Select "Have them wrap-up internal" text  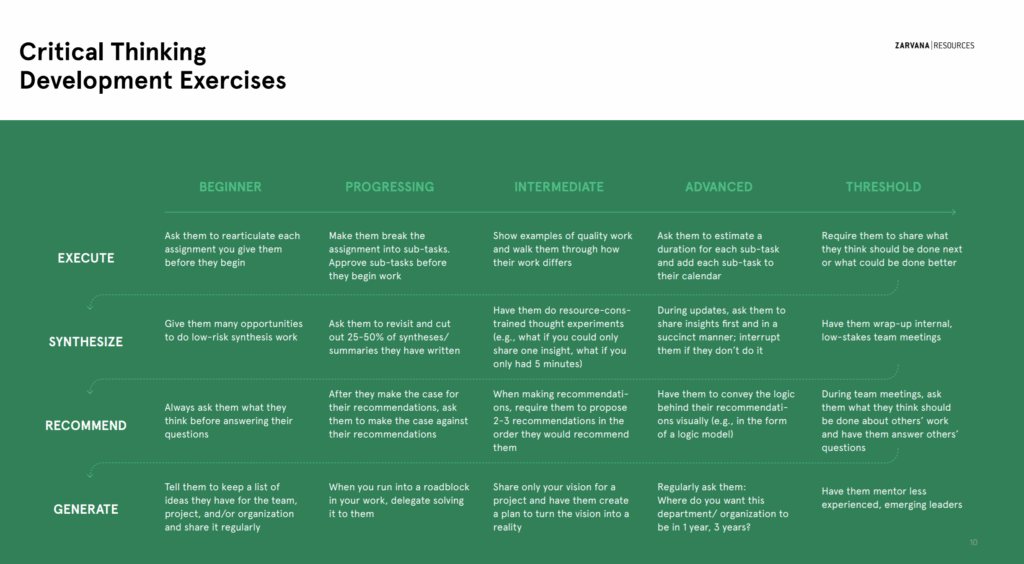pos(886,330)
